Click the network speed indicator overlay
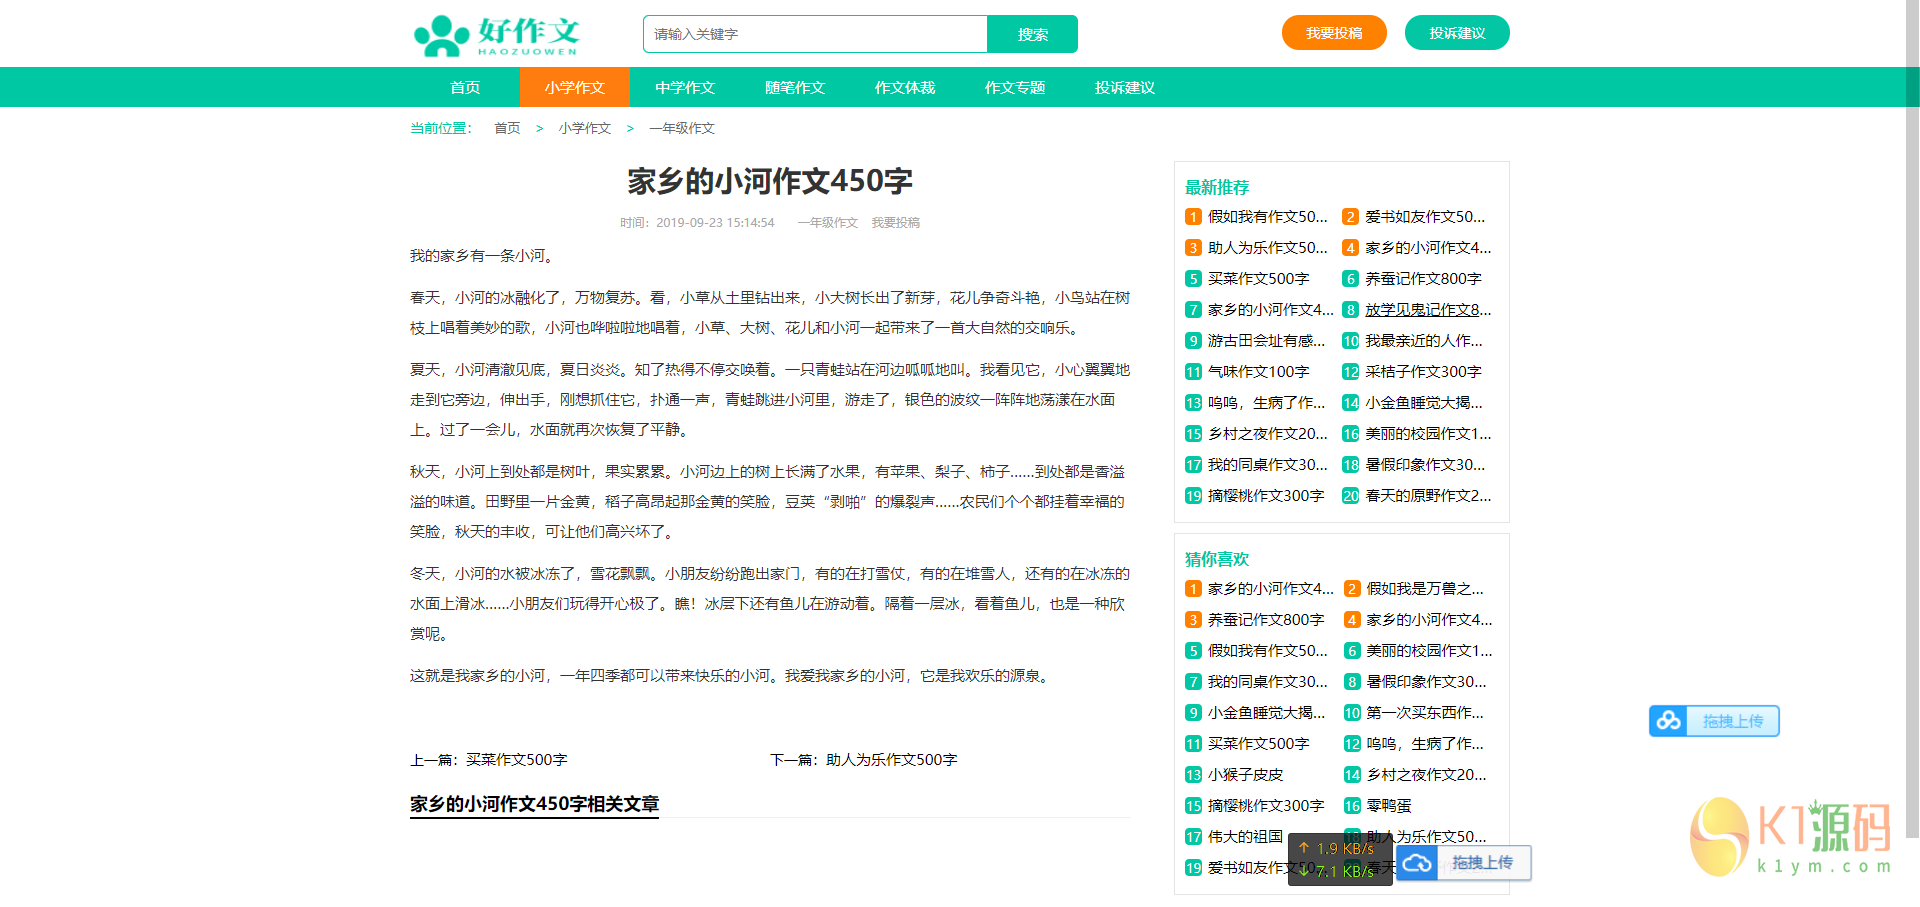Image resolution: width=1920 pixels, height=907 pixels. coord(1339,860)
